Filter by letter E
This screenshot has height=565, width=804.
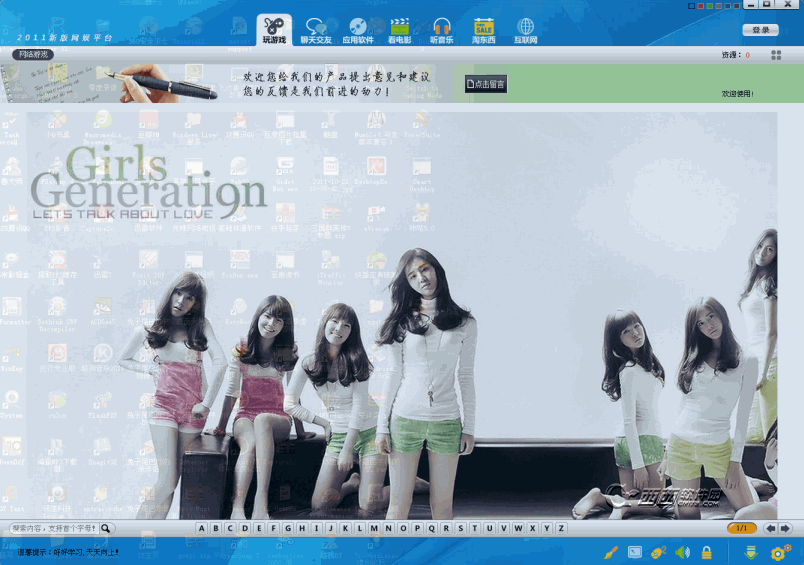[259, 528]
